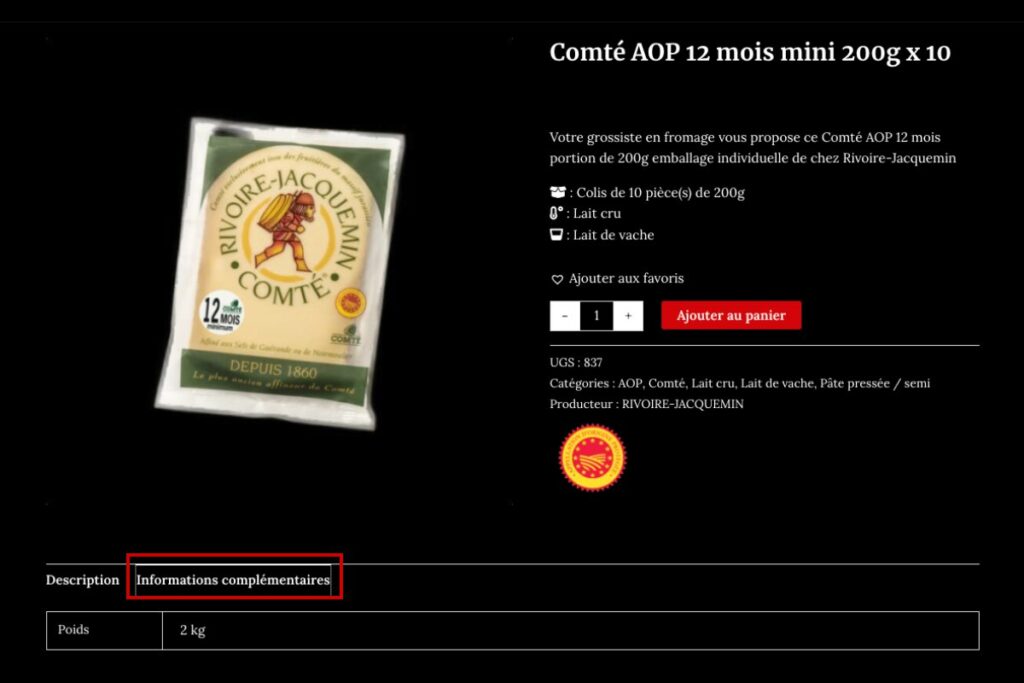Open the AOP category link

tap(630, 383)
